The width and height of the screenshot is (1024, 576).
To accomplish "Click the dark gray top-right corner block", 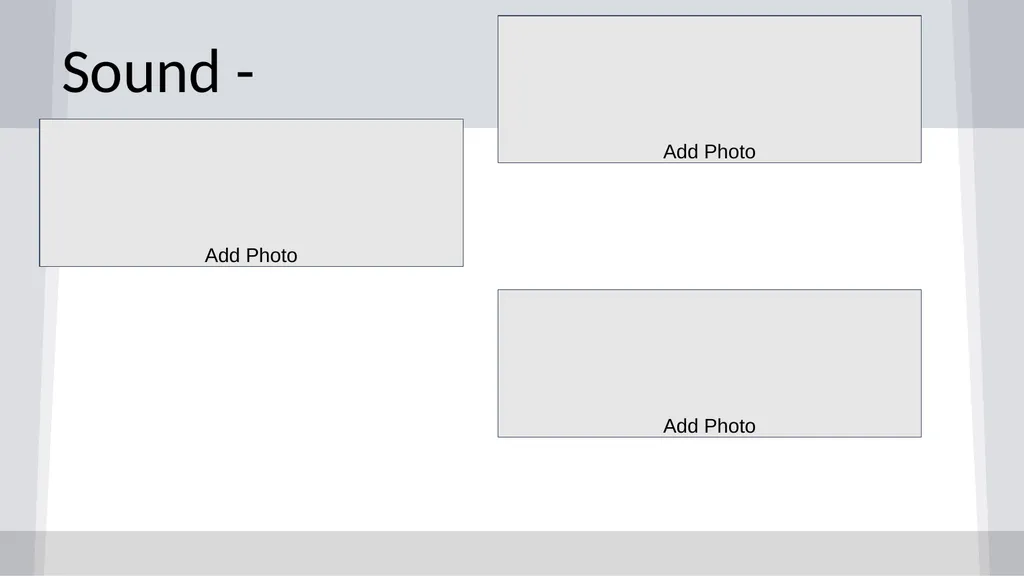I will click(996, 63).
